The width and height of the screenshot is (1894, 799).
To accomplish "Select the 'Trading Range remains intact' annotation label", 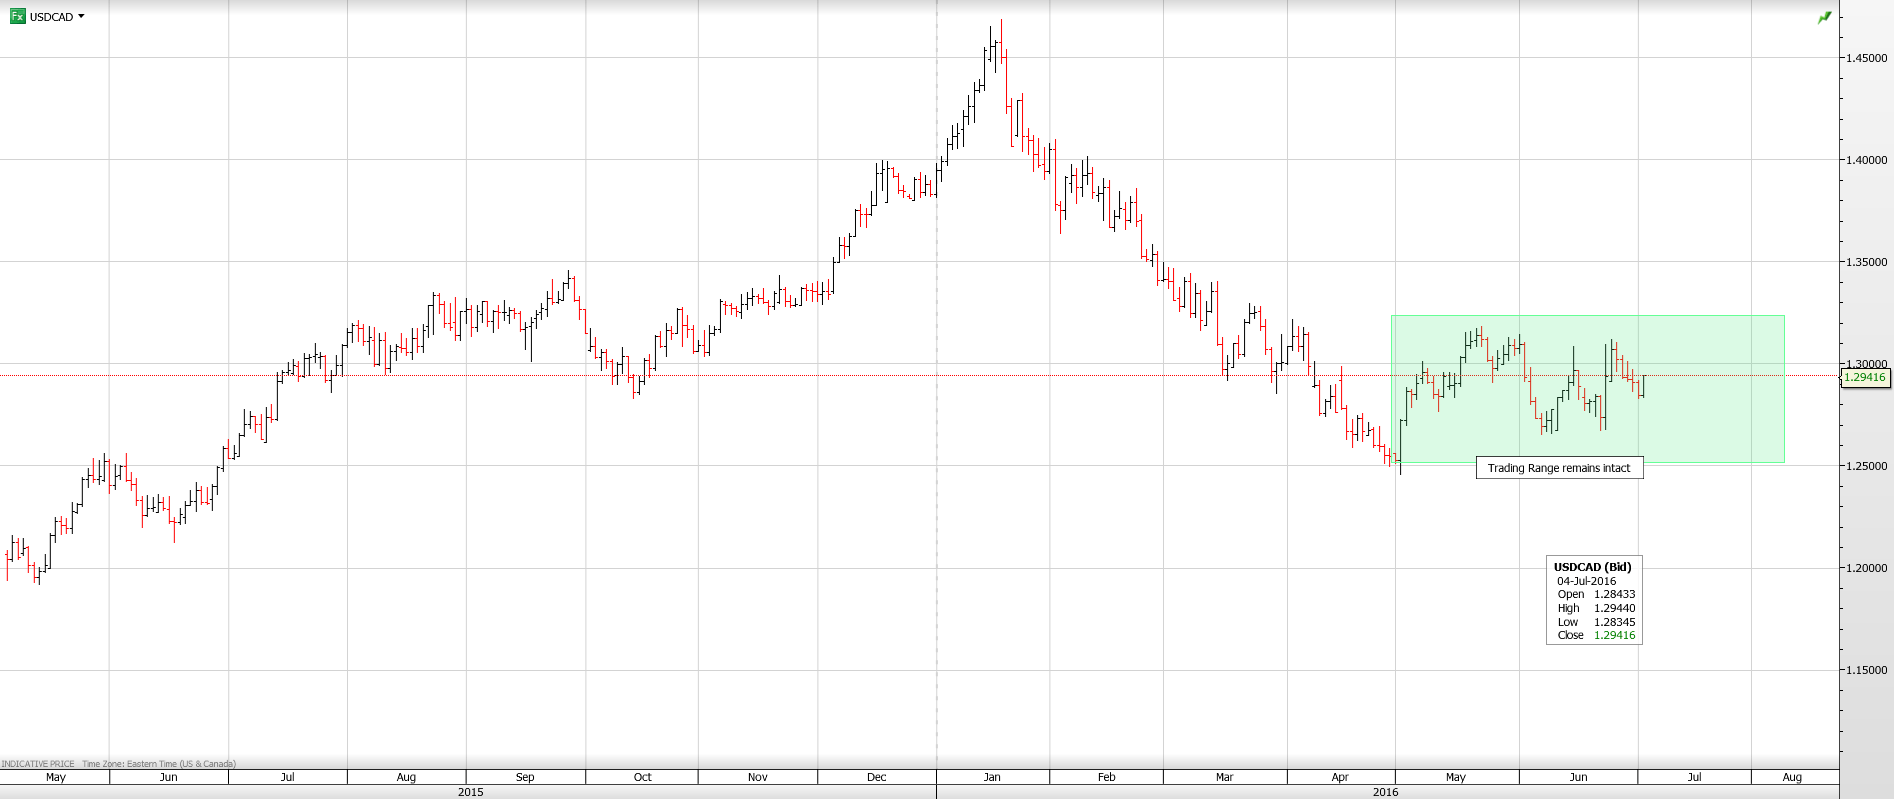I will (1558, 468).
